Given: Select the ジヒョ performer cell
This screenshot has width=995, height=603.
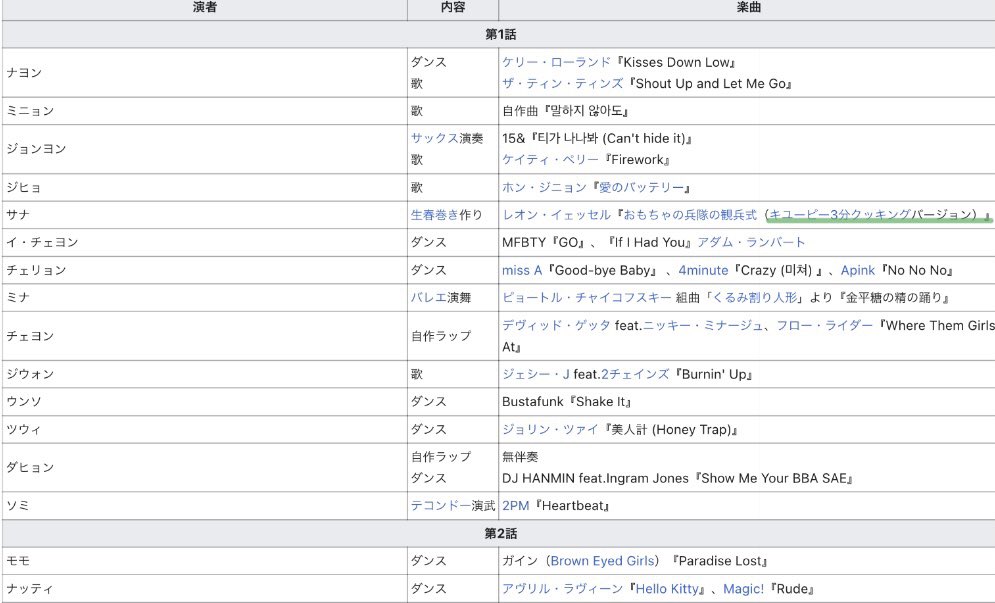Looking at the screenshot, I should 204,187.
